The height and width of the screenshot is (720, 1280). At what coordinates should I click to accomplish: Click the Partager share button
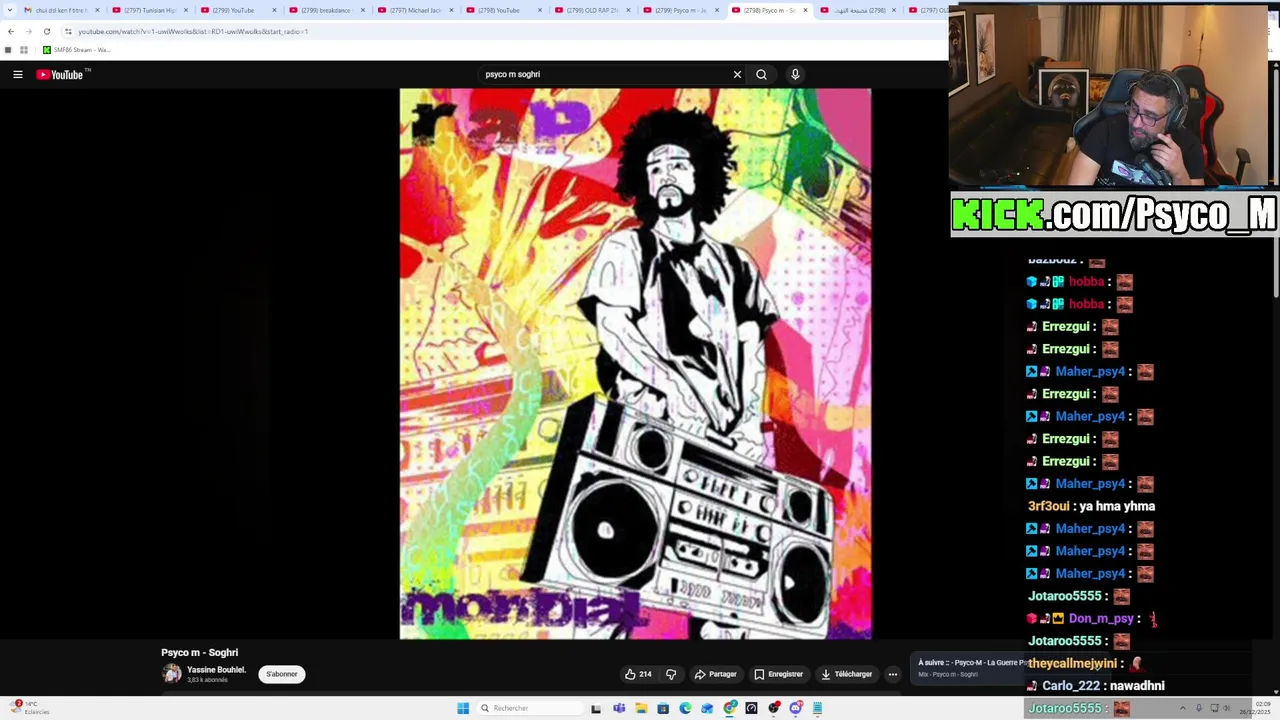(x=715, y=674)
